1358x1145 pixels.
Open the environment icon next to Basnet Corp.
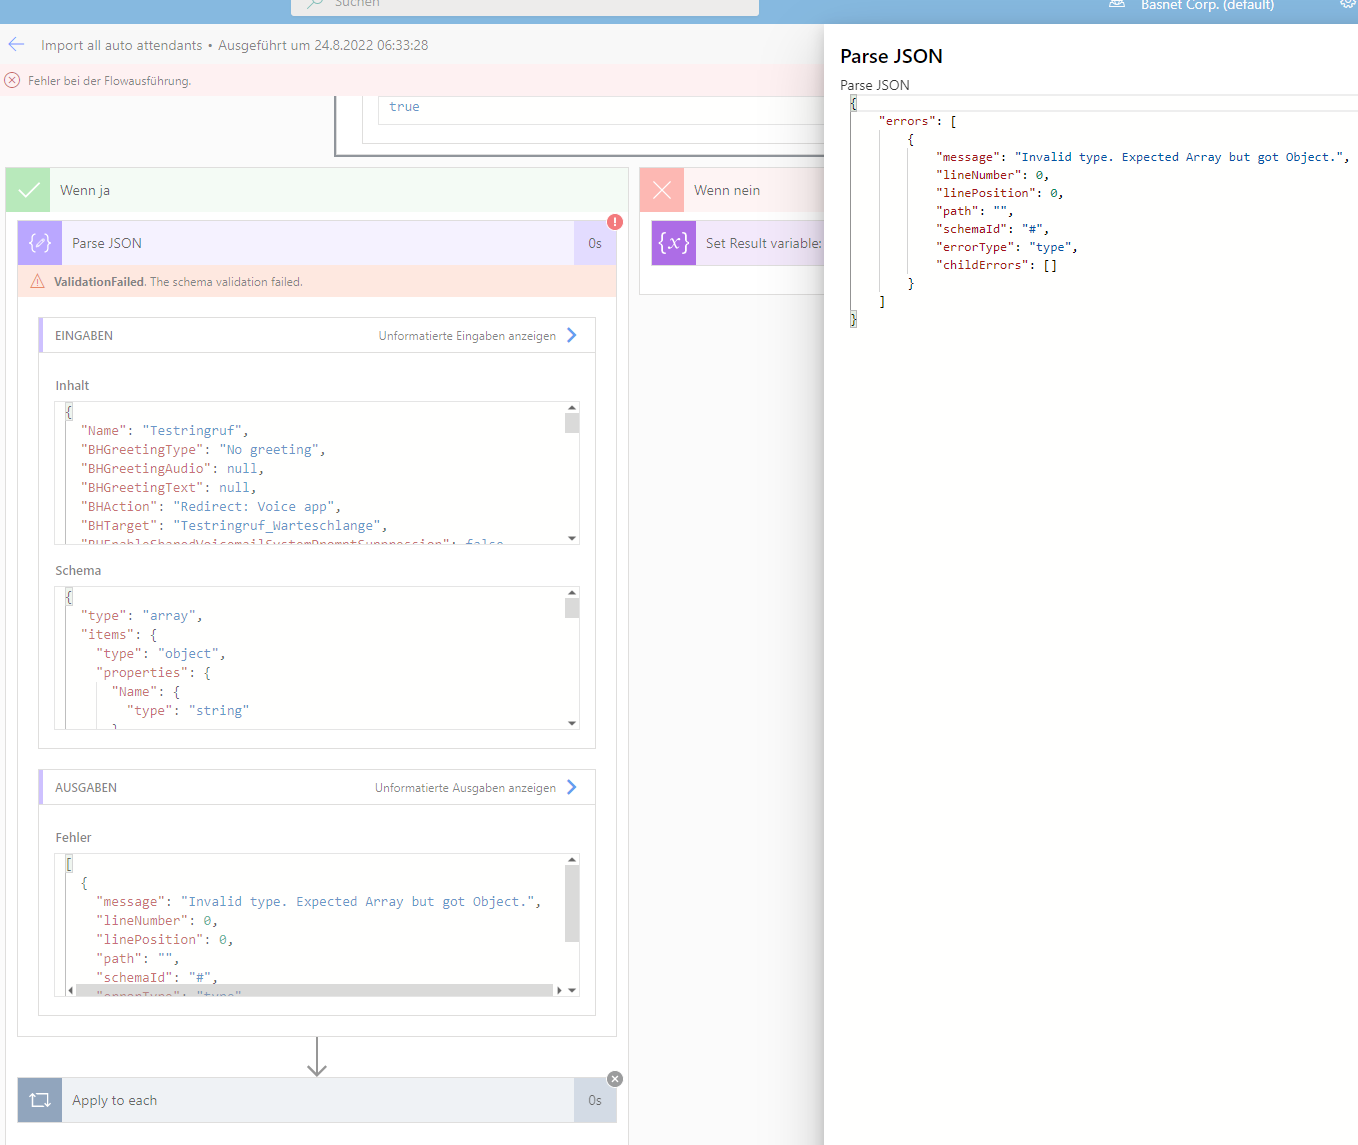[1117, 5]
